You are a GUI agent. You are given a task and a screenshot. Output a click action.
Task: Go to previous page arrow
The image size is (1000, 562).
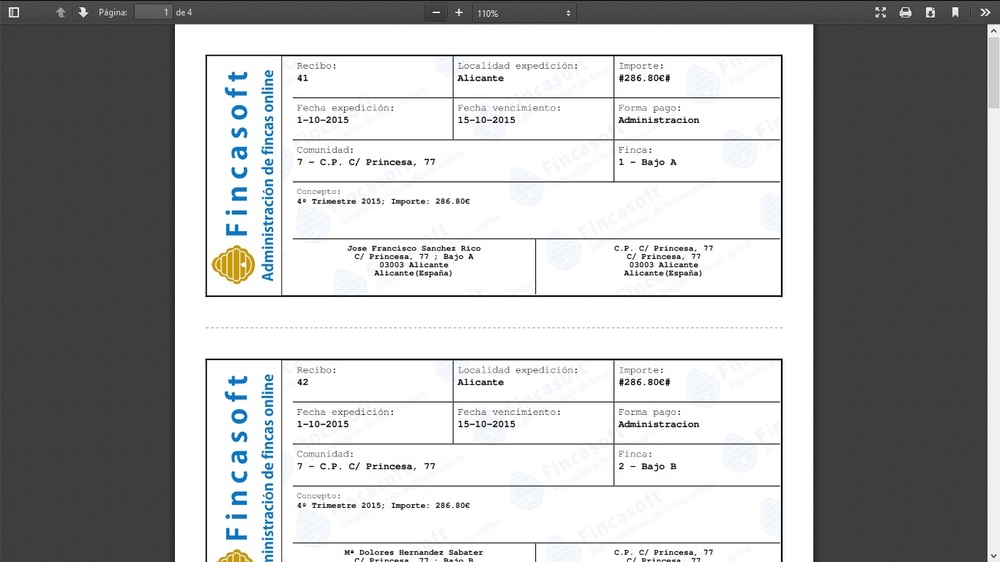click(x=60, y=12)
